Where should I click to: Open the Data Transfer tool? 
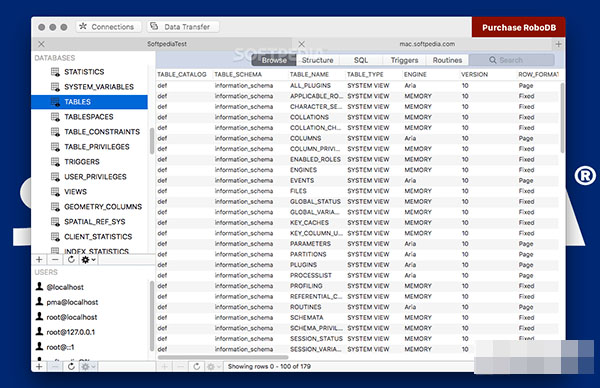coord(183,27)
